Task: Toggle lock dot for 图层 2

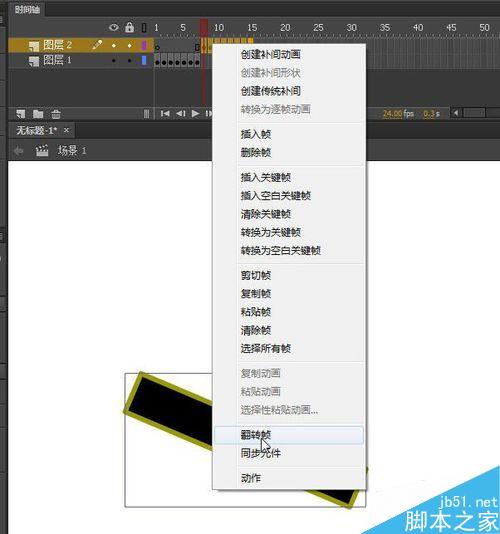Action: [x=129, y=45]
